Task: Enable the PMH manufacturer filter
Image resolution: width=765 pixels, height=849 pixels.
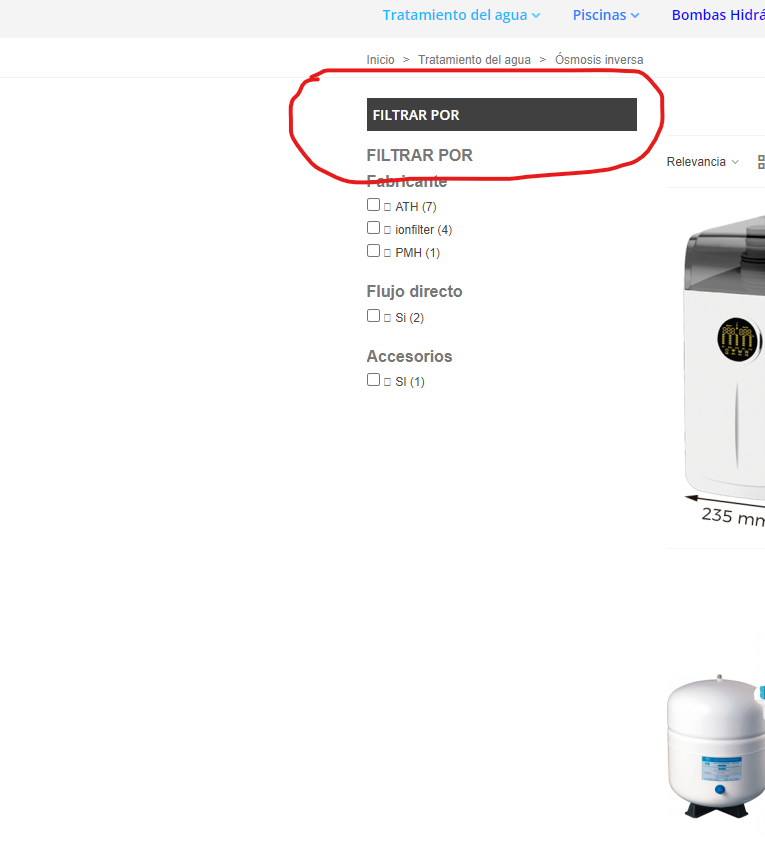Action: coord(373,251)
